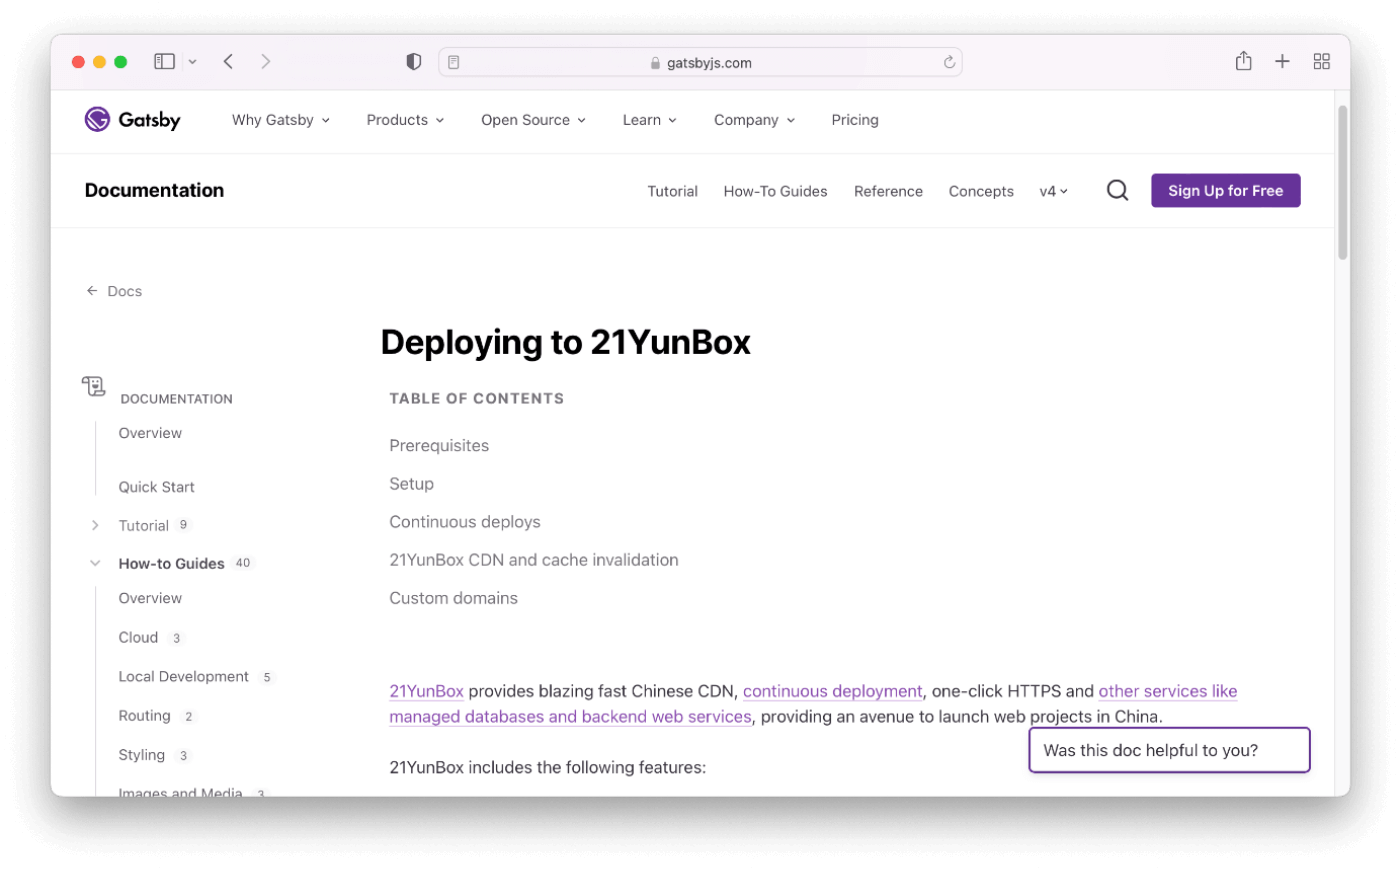1400x869 pixels.
Task: Open the Pricing menu item
Action: click(x=855, y=120)
